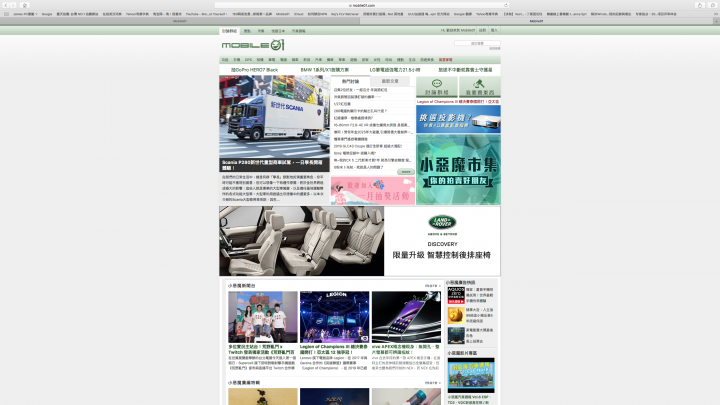Viewport: 720px width, 405px height.
Task: Open the 荒野亂鬥 Twitch news thumbnail
Action: [263, 317]
